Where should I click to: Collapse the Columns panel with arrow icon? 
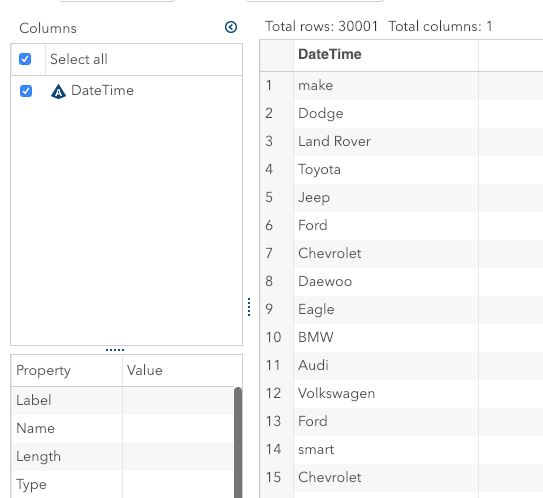231,27
